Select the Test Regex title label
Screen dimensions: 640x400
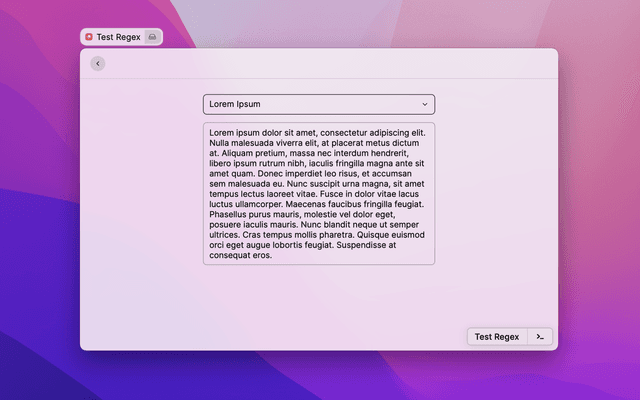point(118,37)
